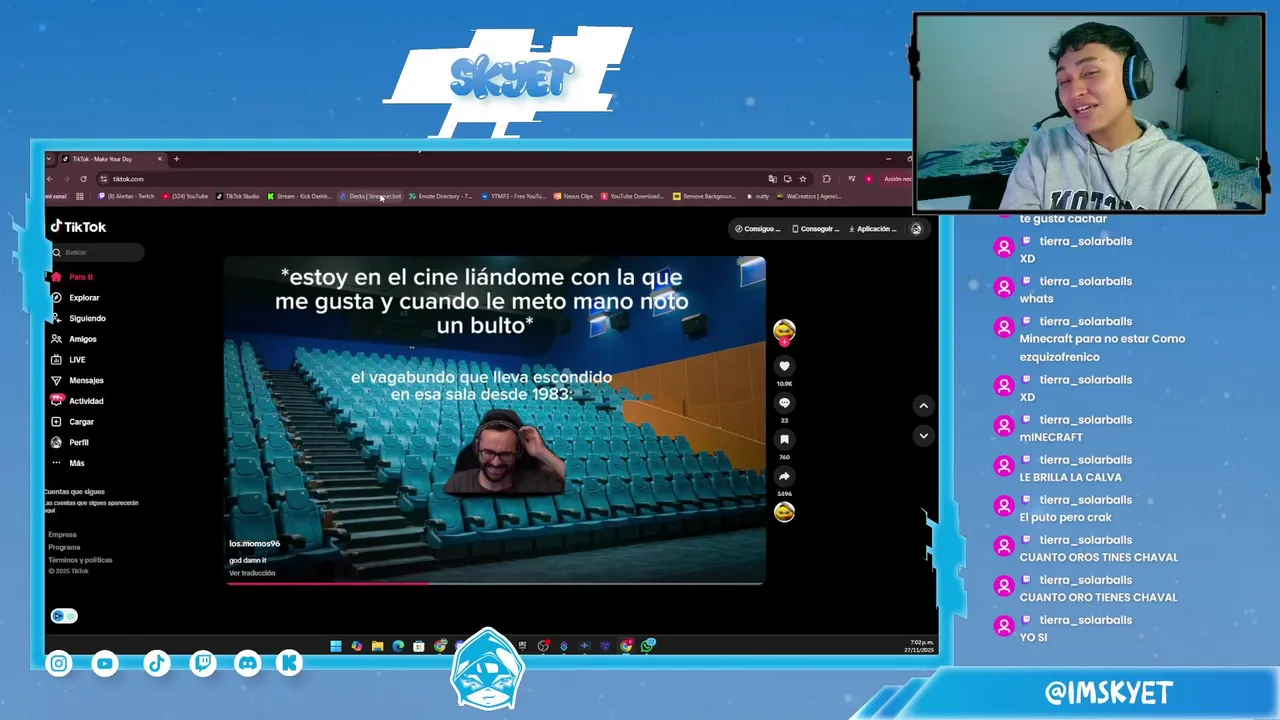Click Ver traducción under the caption
Viewport: 1280px width, 720px height.
click(x=252, y=573)
